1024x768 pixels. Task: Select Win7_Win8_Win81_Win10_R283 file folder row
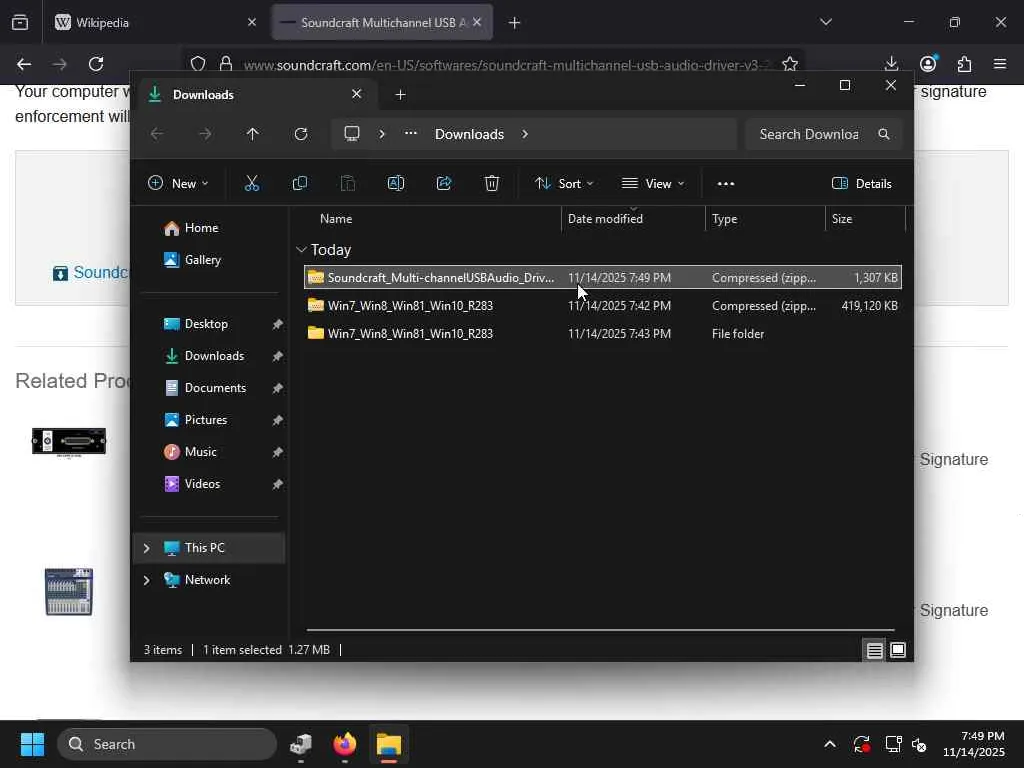(603, 334)
